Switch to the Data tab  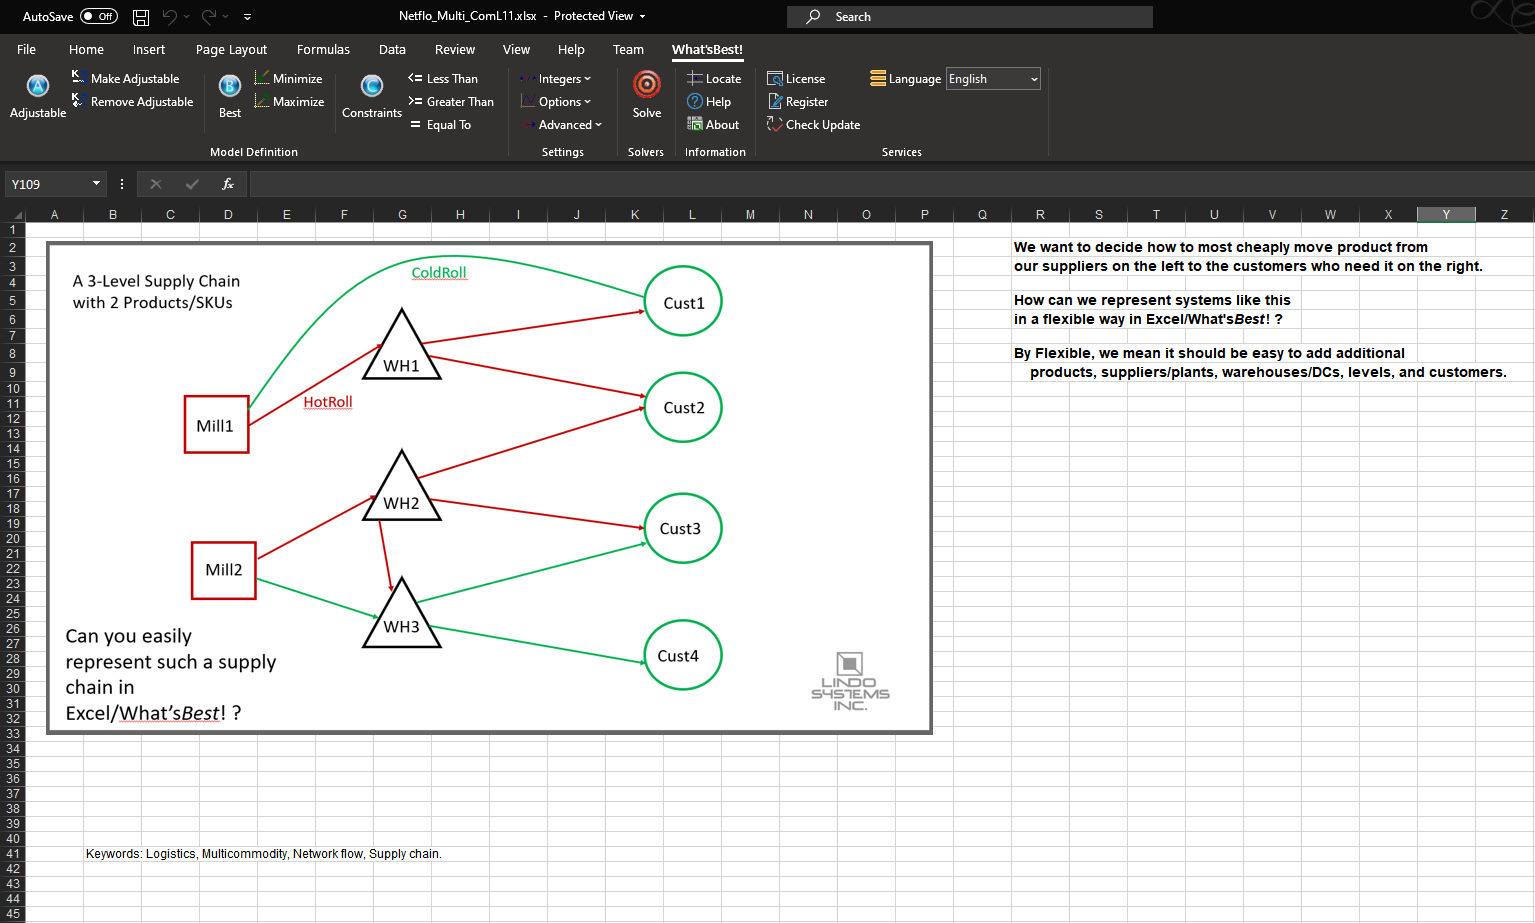pos(392,49)
